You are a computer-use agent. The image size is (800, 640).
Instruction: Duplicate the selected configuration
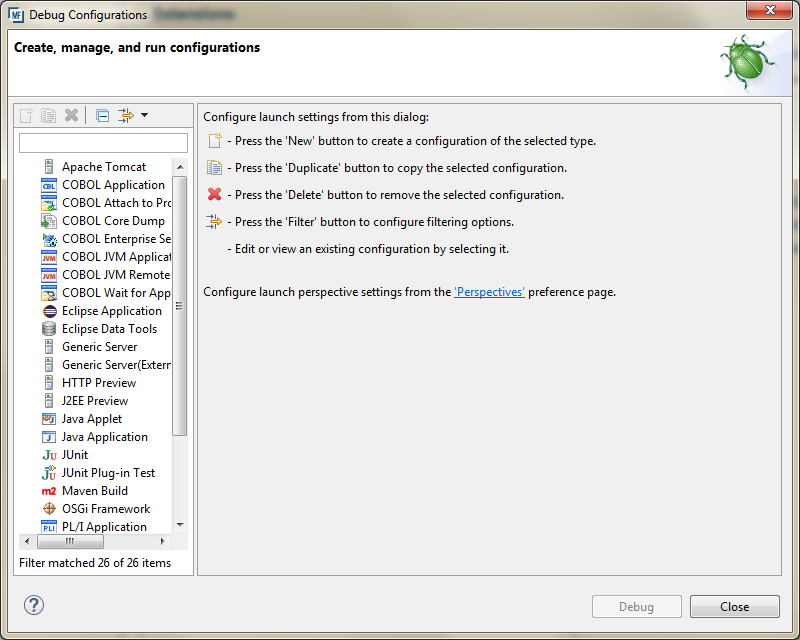47,114
